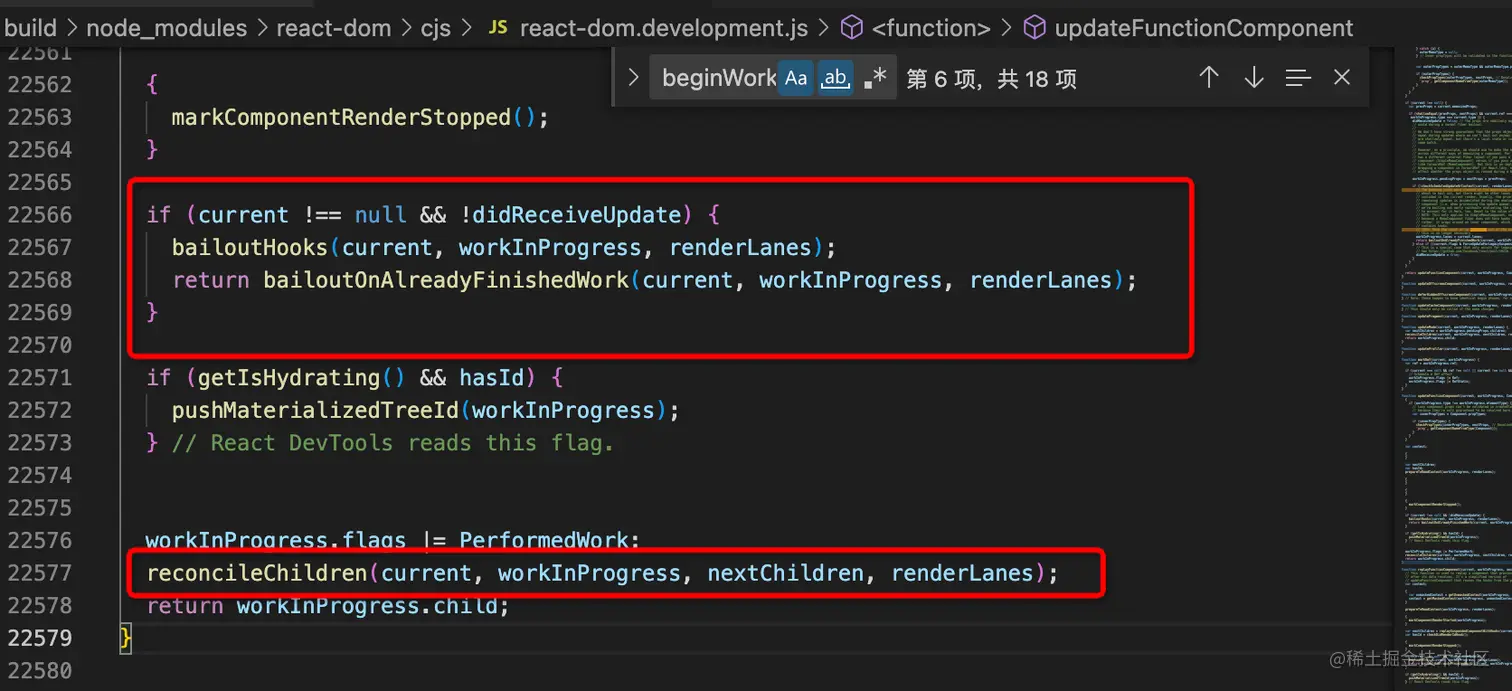Close the find widget

1342,77
